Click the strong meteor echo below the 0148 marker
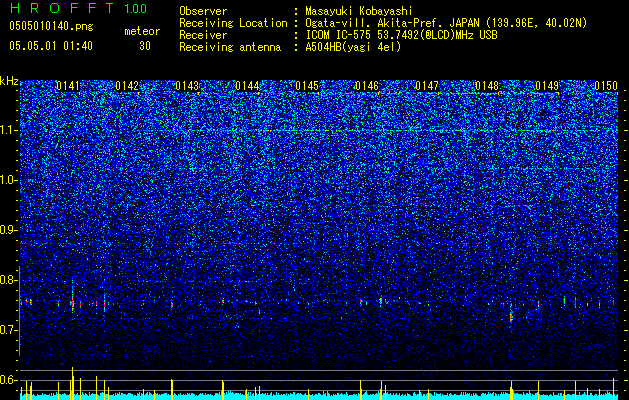The width and height of the screenshot is (629, 400). (x=511, y=315)
